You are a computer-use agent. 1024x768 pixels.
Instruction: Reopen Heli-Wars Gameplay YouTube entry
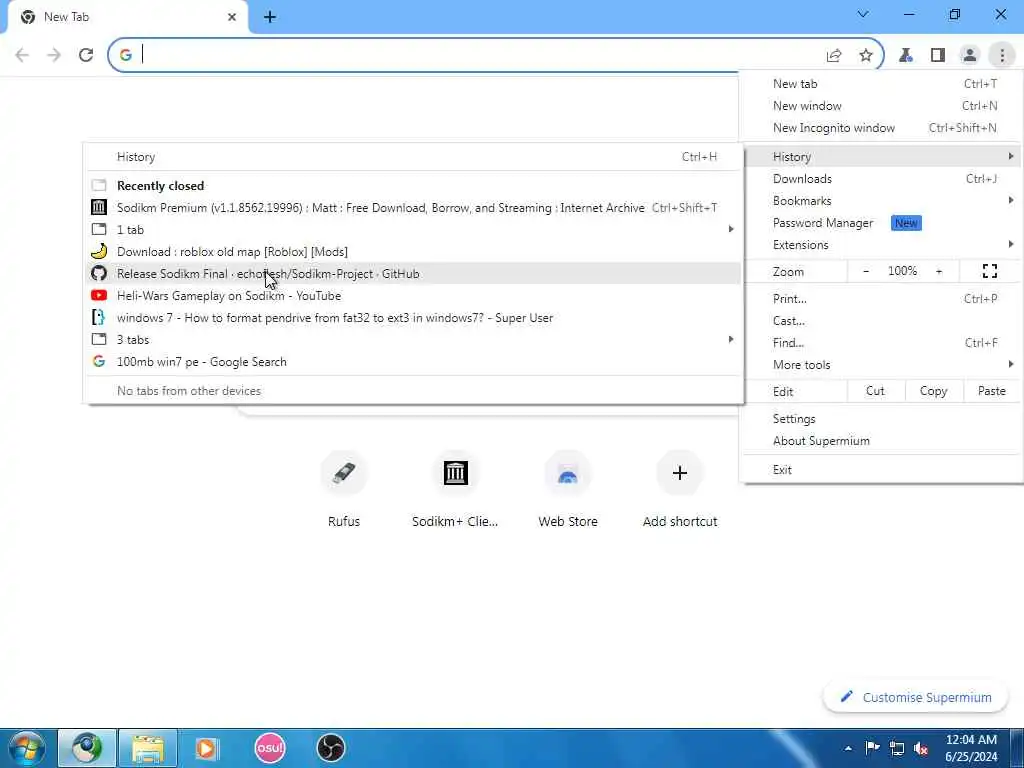pyautogui.click(x=413, y=296)
